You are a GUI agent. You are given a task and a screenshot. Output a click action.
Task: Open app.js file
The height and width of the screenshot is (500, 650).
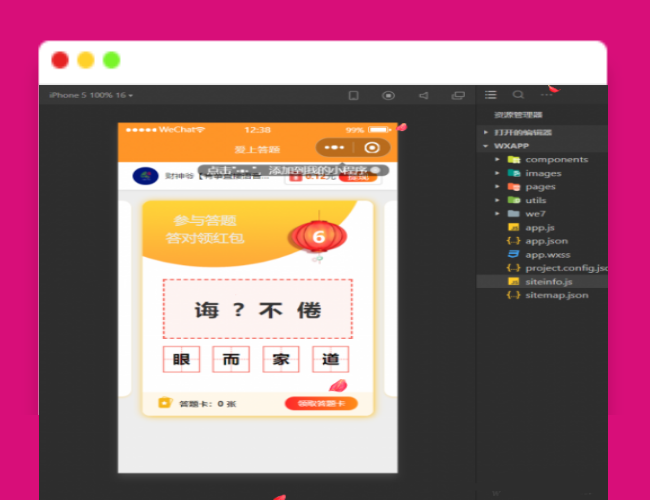[540, 228]
